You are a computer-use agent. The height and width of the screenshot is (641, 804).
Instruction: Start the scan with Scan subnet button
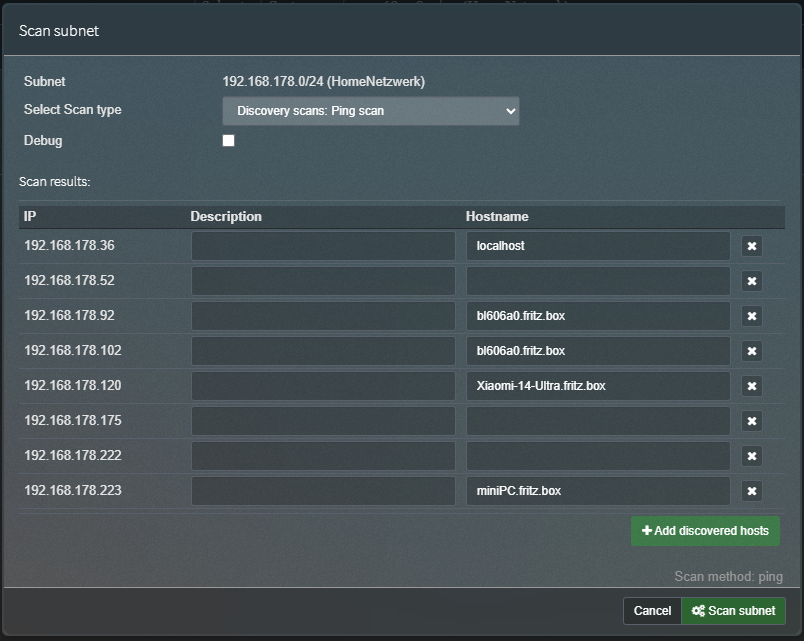[733, 611]
